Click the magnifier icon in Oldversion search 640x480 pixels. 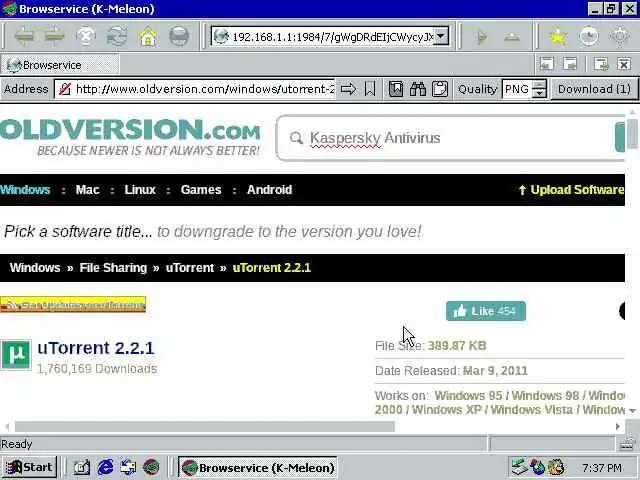(296, 138)
